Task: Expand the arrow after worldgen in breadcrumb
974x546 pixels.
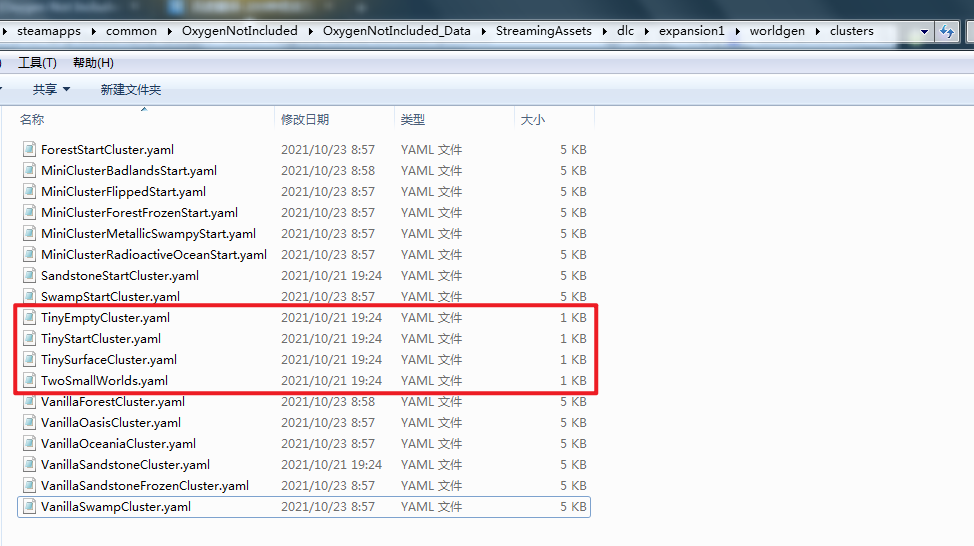Action: pyautogui.click(x=819, y=31)
